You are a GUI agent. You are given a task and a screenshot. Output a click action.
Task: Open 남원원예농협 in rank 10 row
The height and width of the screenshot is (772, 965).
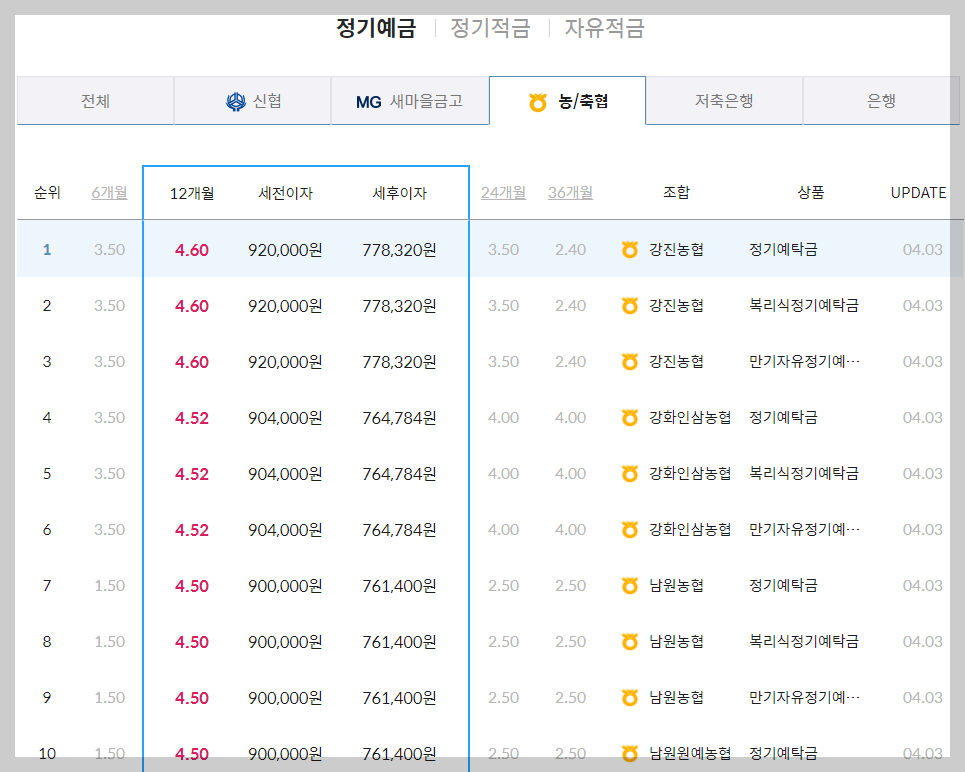pos(690,754)
